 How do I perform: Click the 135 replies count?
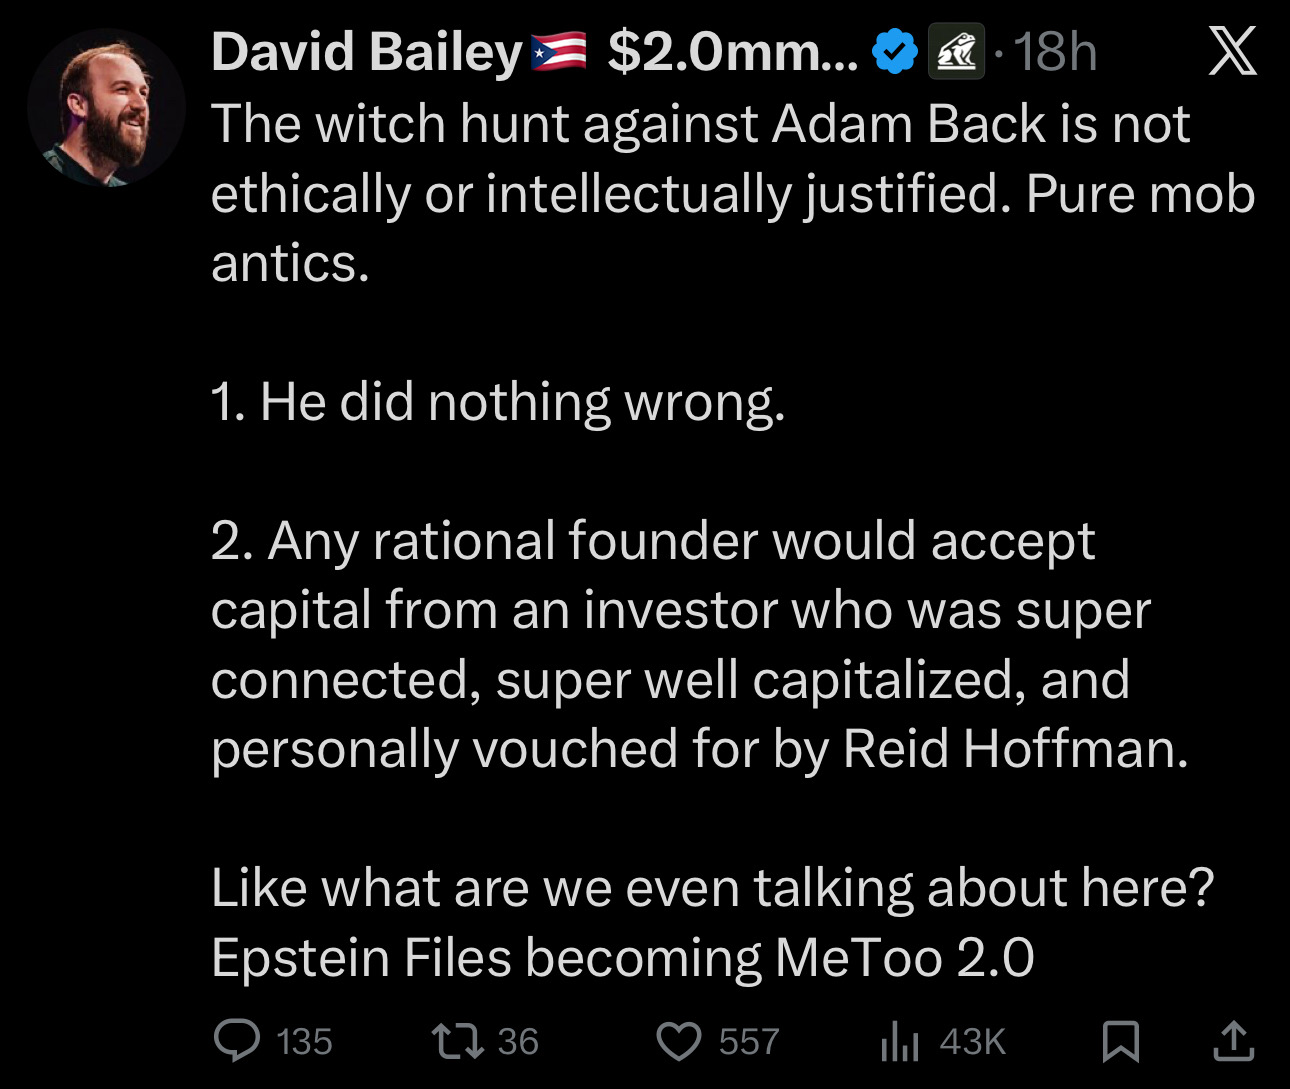coord(304,1042)
